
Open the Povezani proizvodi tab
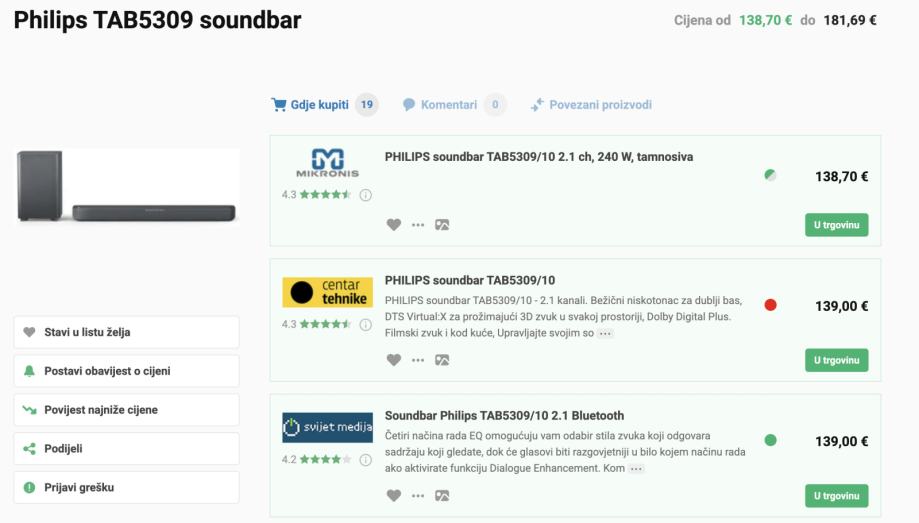click(591, 105)
